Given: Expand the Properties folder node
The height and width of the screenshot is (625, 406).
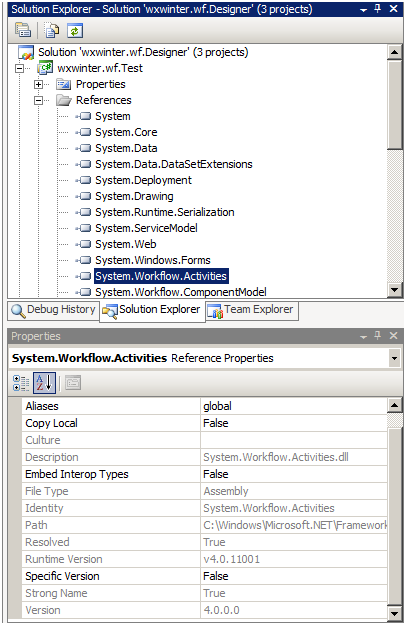Looking at the screenshot, I should coord(39,85).
